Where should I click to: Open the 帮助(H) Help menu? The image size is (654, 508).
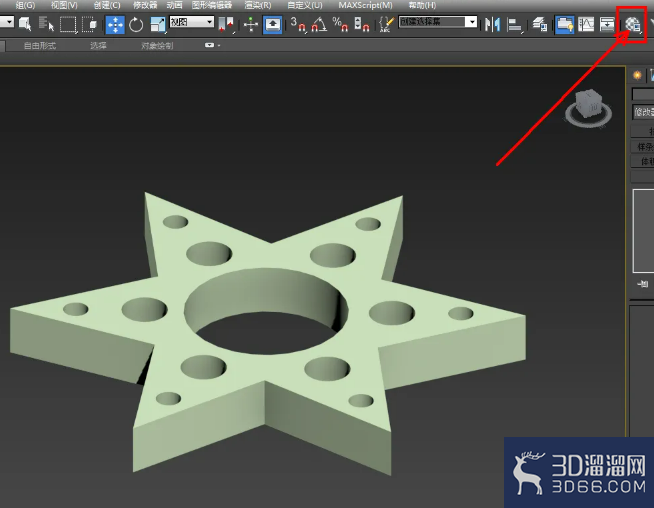click(x=422, y=5)
